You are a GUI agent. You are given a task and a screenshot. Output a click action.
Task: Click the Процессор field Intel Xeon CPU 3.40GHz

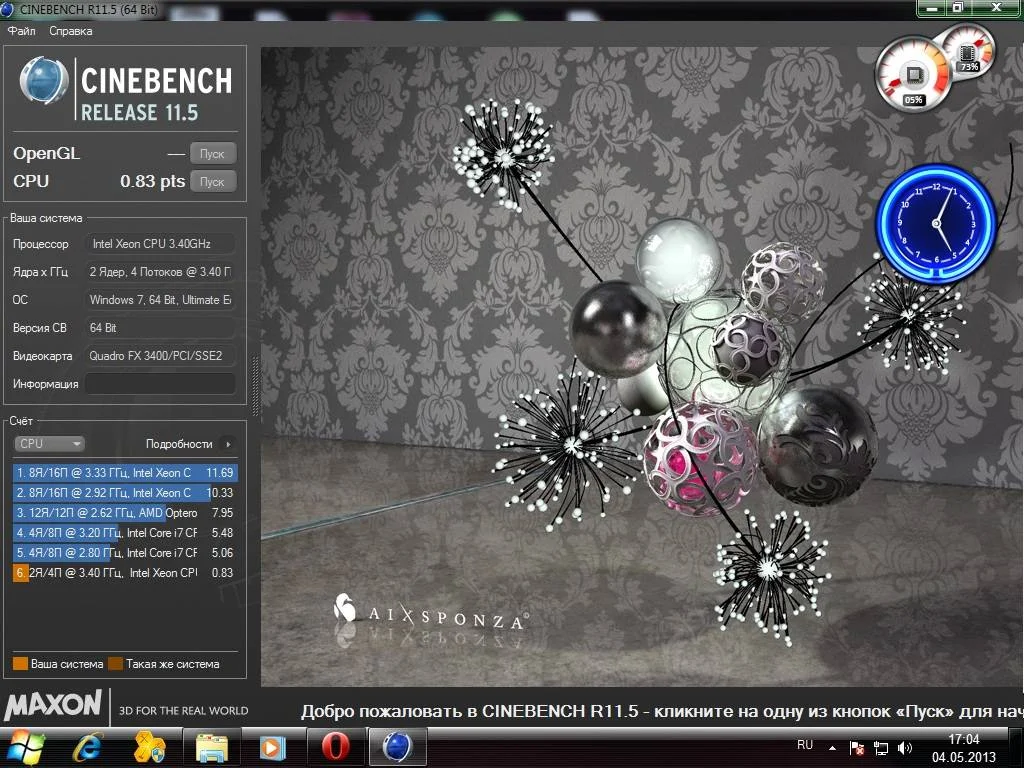161,244
